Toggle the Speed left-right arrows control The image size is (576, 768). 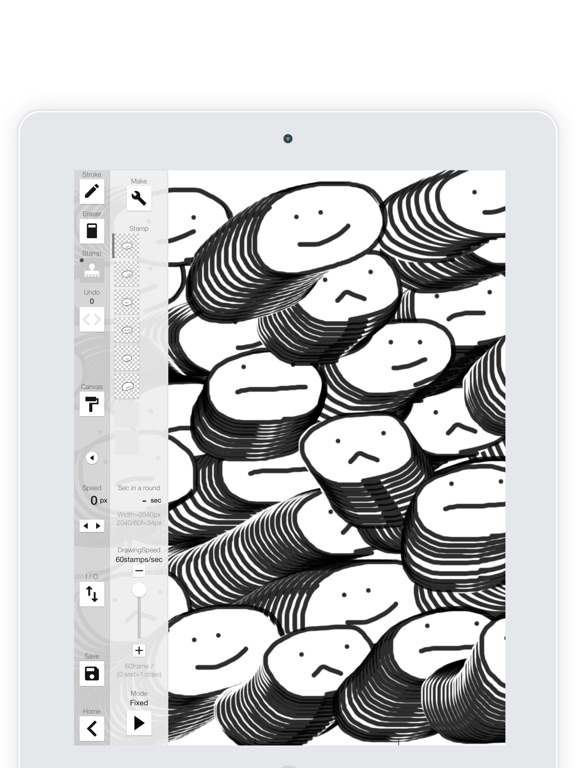coord(92,526)
